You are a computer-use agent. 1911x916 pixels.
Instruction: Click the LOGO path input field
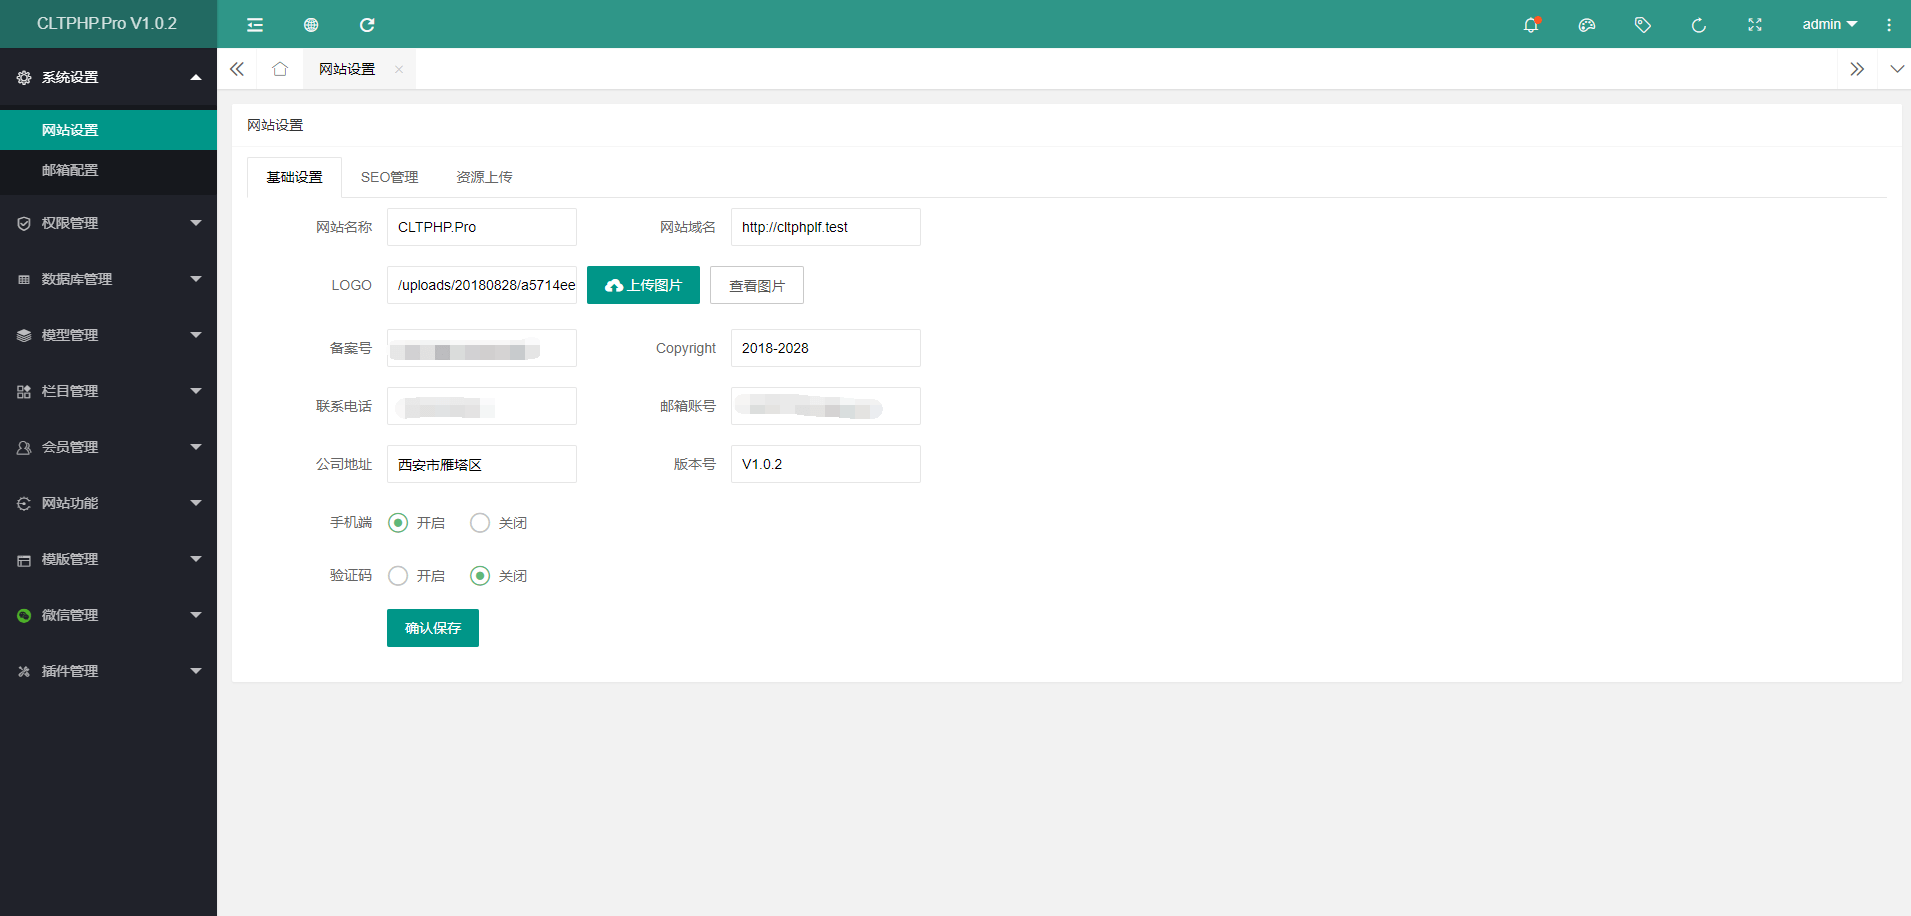[482, 285]
